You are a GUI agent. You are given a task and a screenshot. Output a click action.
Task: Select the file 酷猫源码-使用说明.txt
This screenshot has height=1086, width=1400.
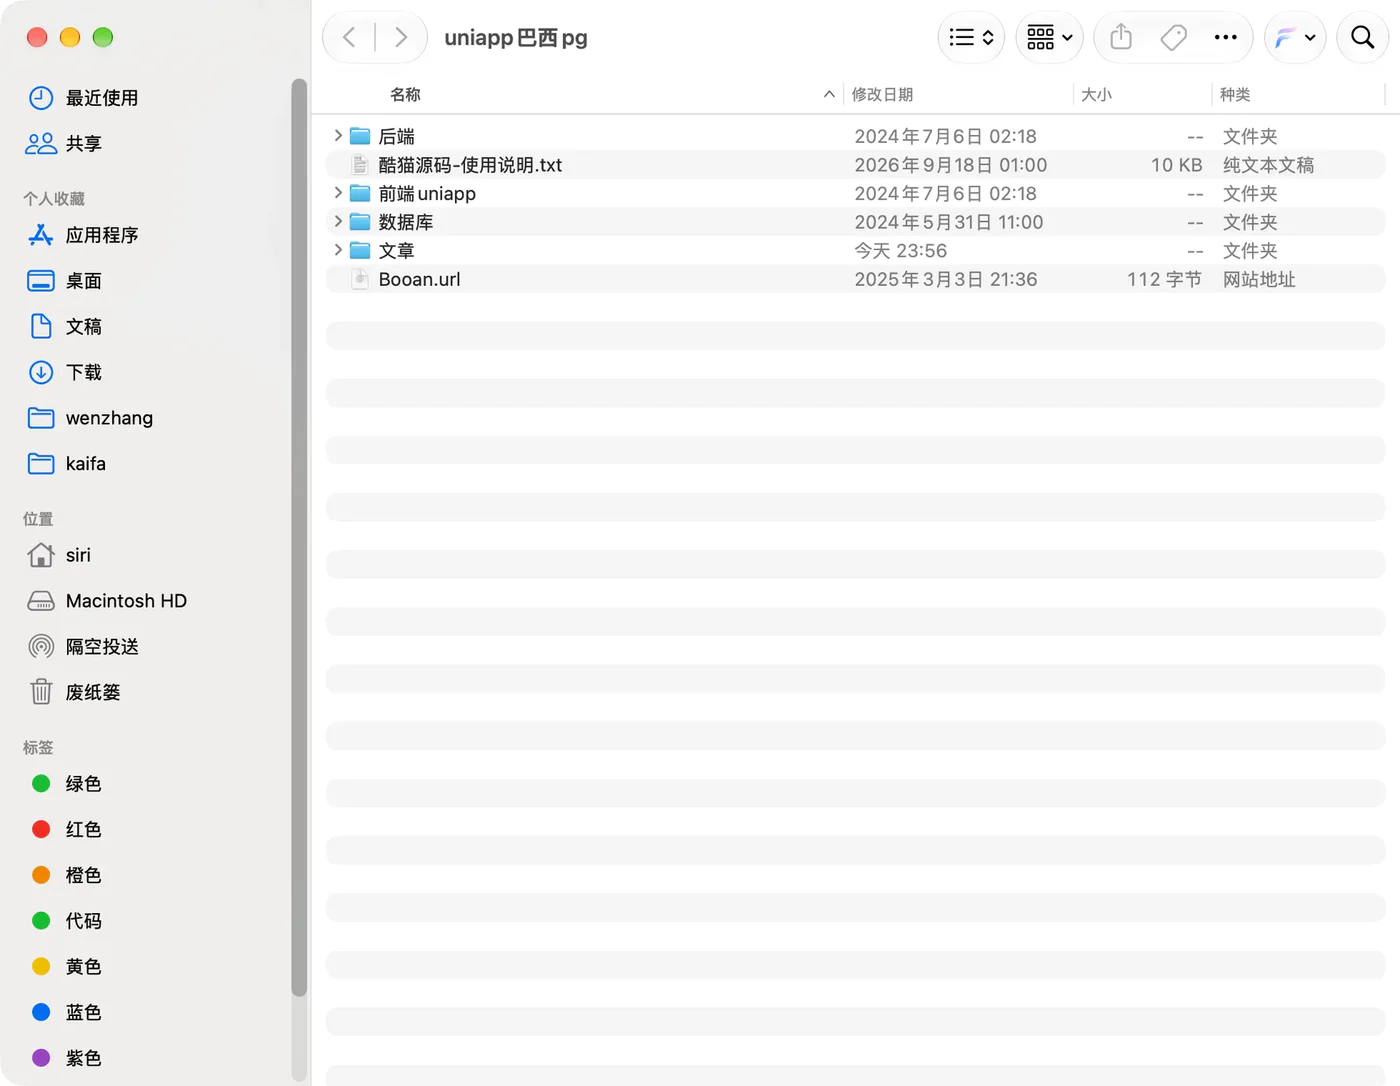(470, 165)
